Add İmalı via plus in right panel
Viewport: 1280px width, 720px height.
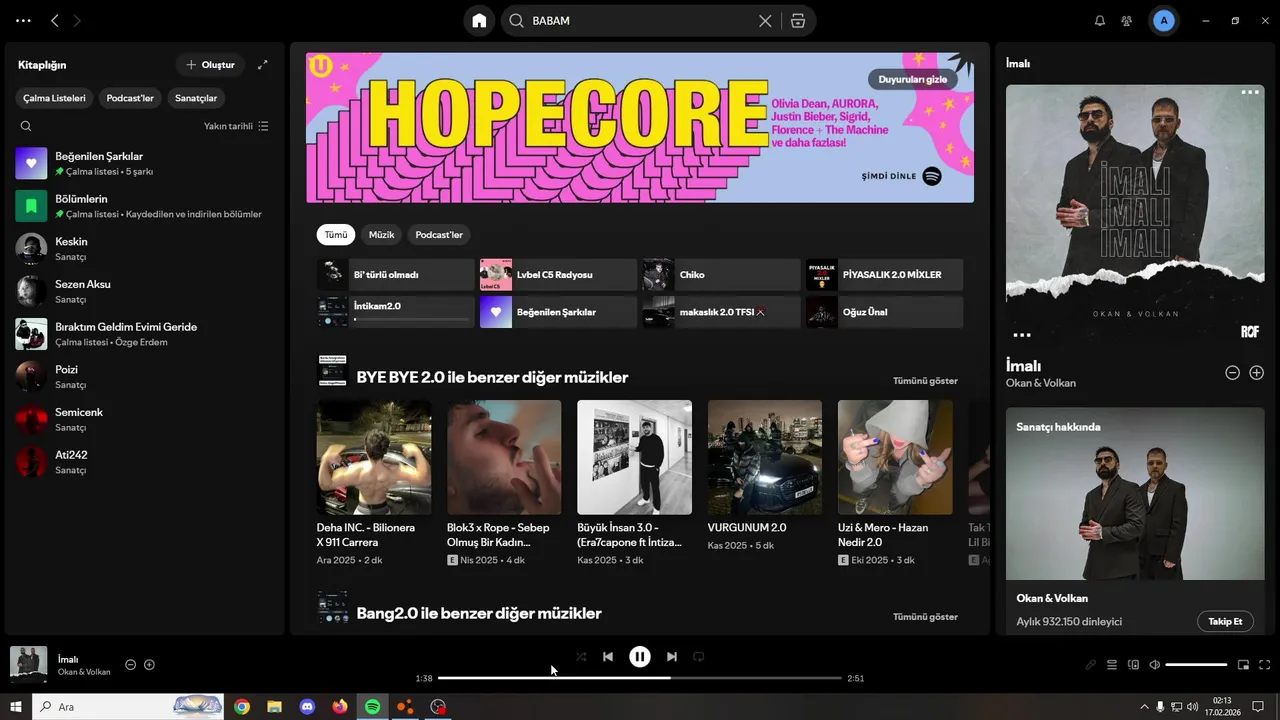(x=1257, y=373)
